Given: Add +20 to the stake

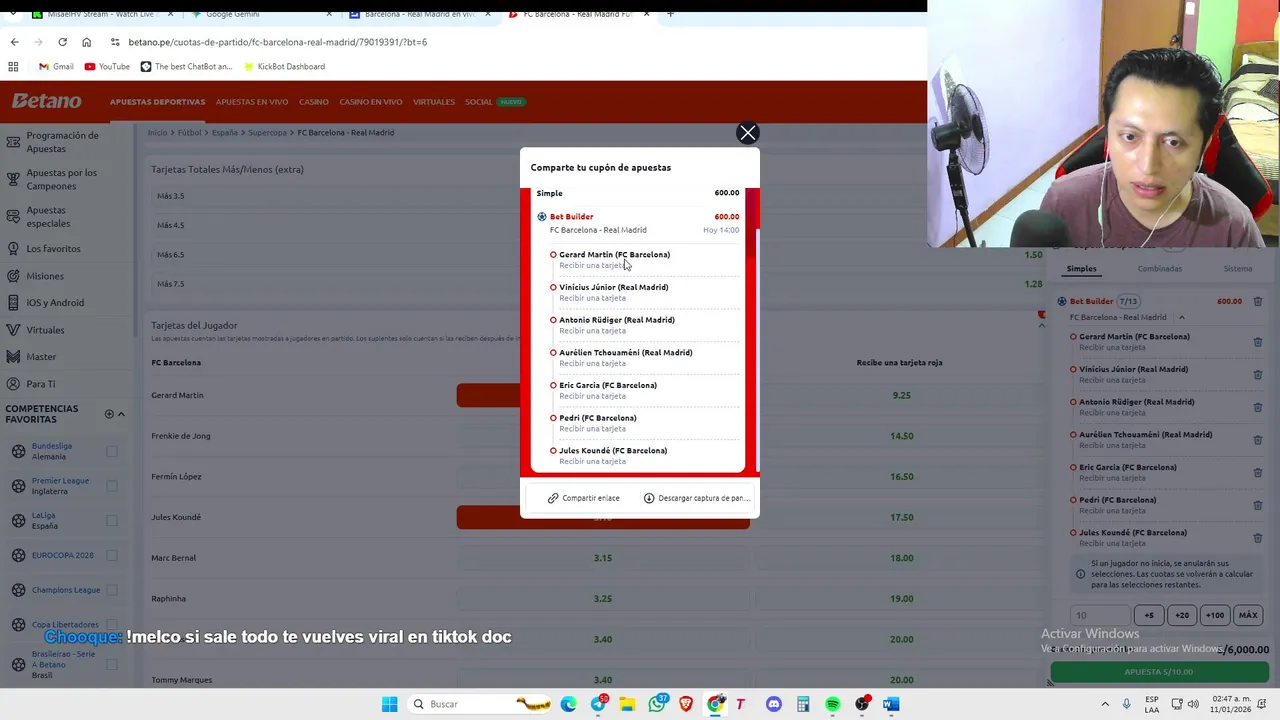Looking at the screenshot, I should 1182,616.
